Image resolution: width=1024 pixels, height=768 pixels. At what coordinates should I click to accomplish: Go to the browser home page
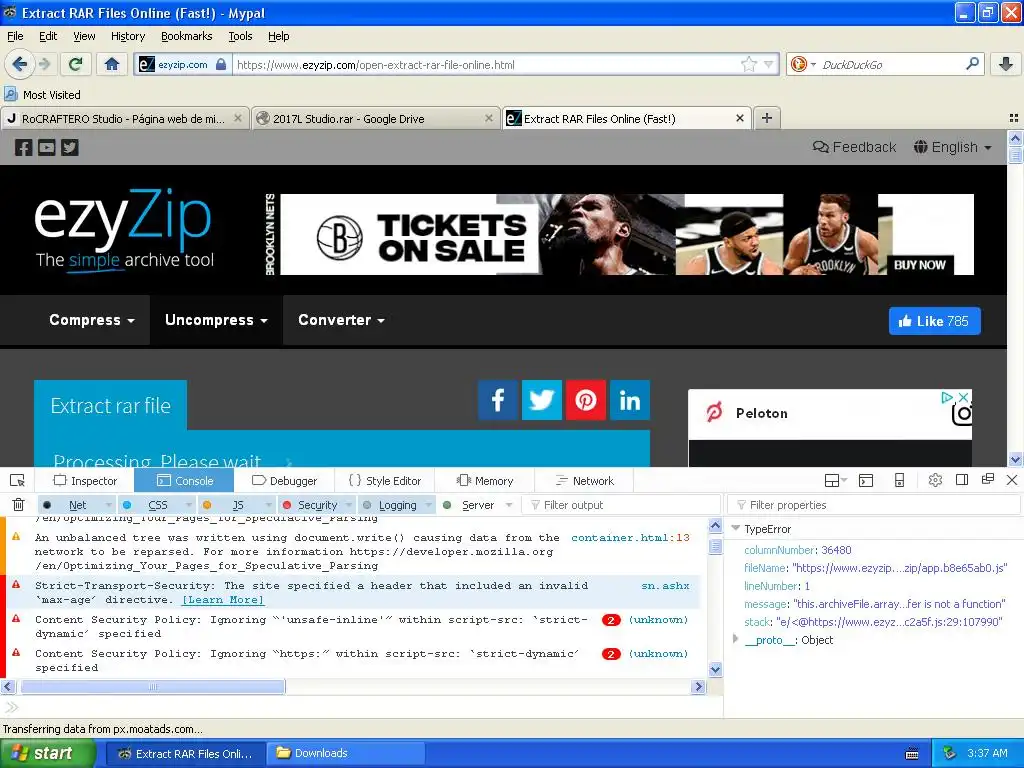tap(112, 64)
